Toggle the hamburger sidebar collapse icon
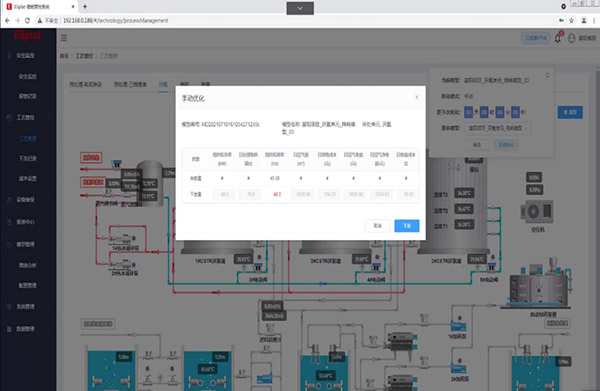Screen dimensions: 600x391 (64, 38)
